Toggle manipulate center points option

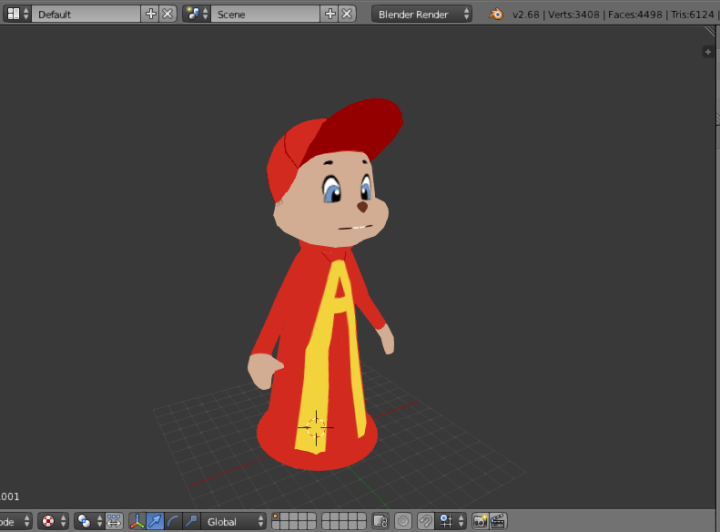[114, 521]
